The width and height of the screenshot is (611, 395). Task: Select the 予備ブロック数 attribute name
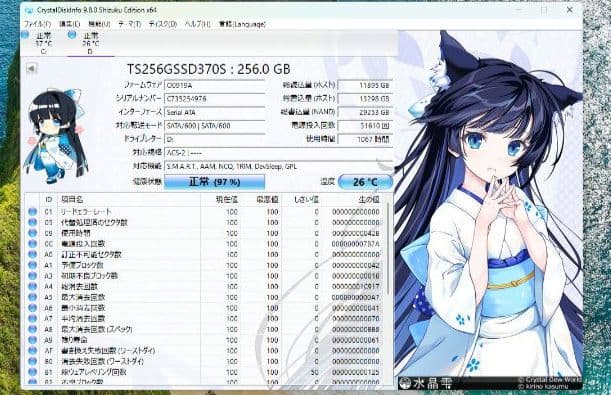click(x=82, y=265)
